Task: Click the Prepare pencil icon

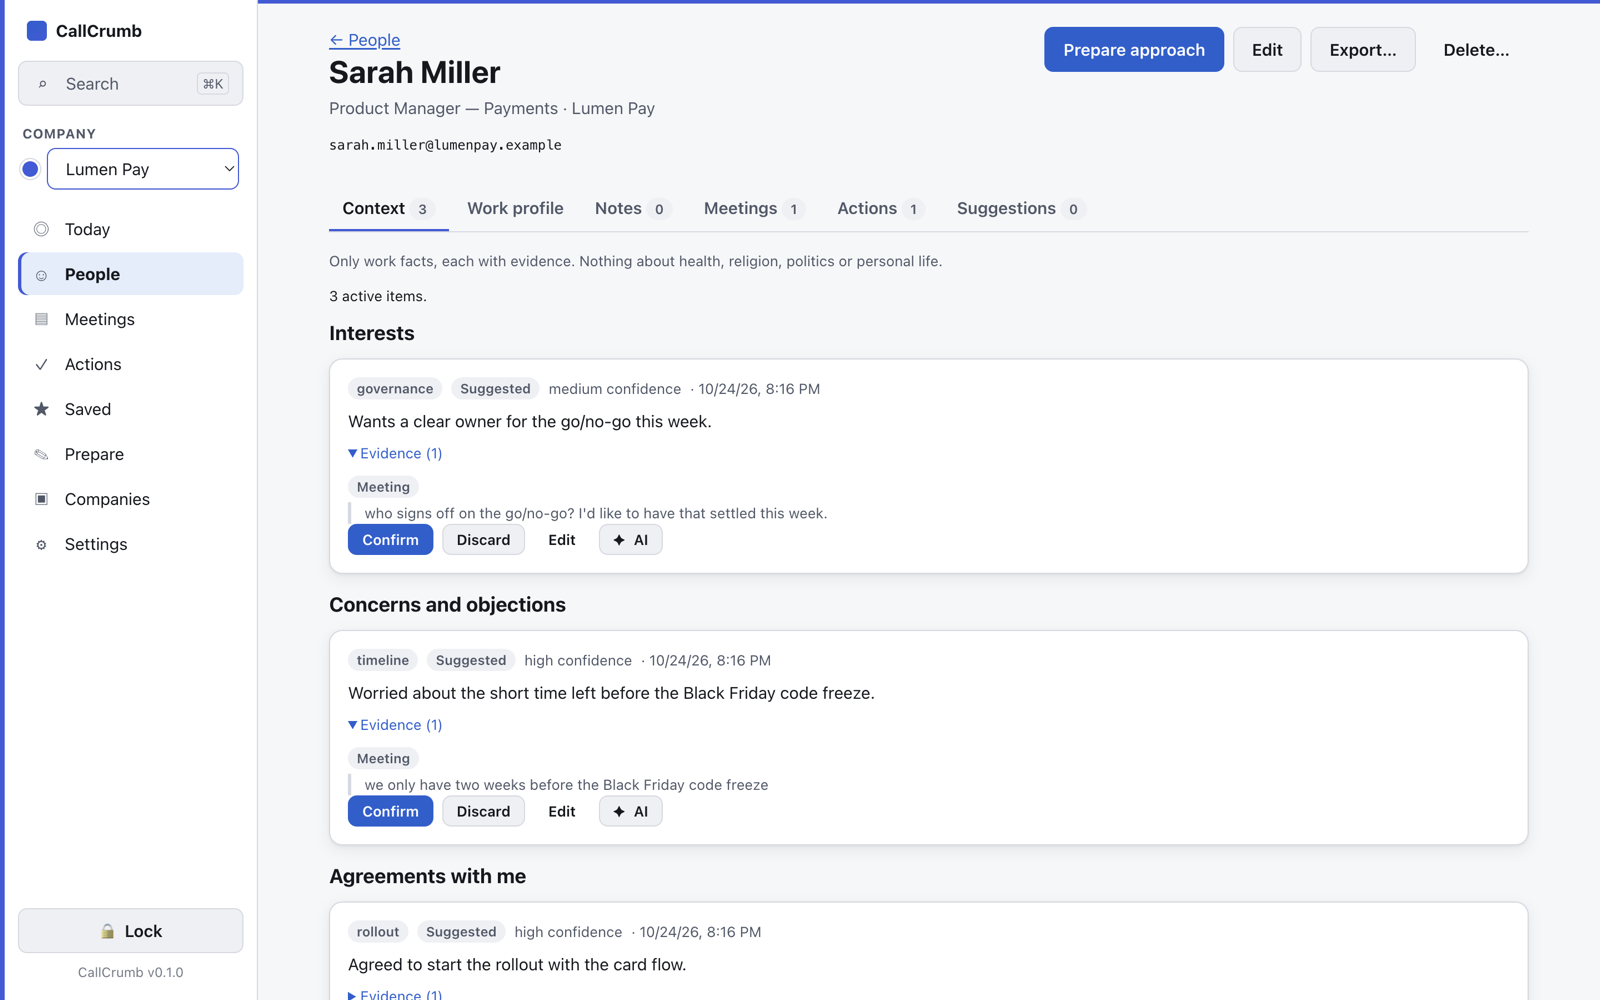Action: (41, 454)
